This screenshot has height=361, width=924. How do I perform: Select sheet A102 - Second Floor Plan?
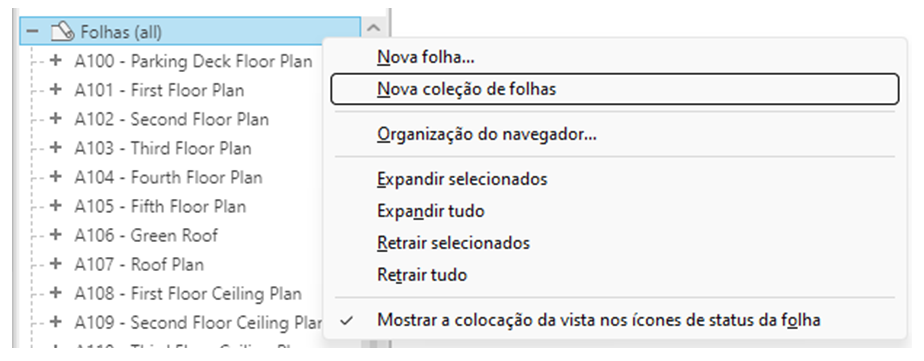click(171, 120)
